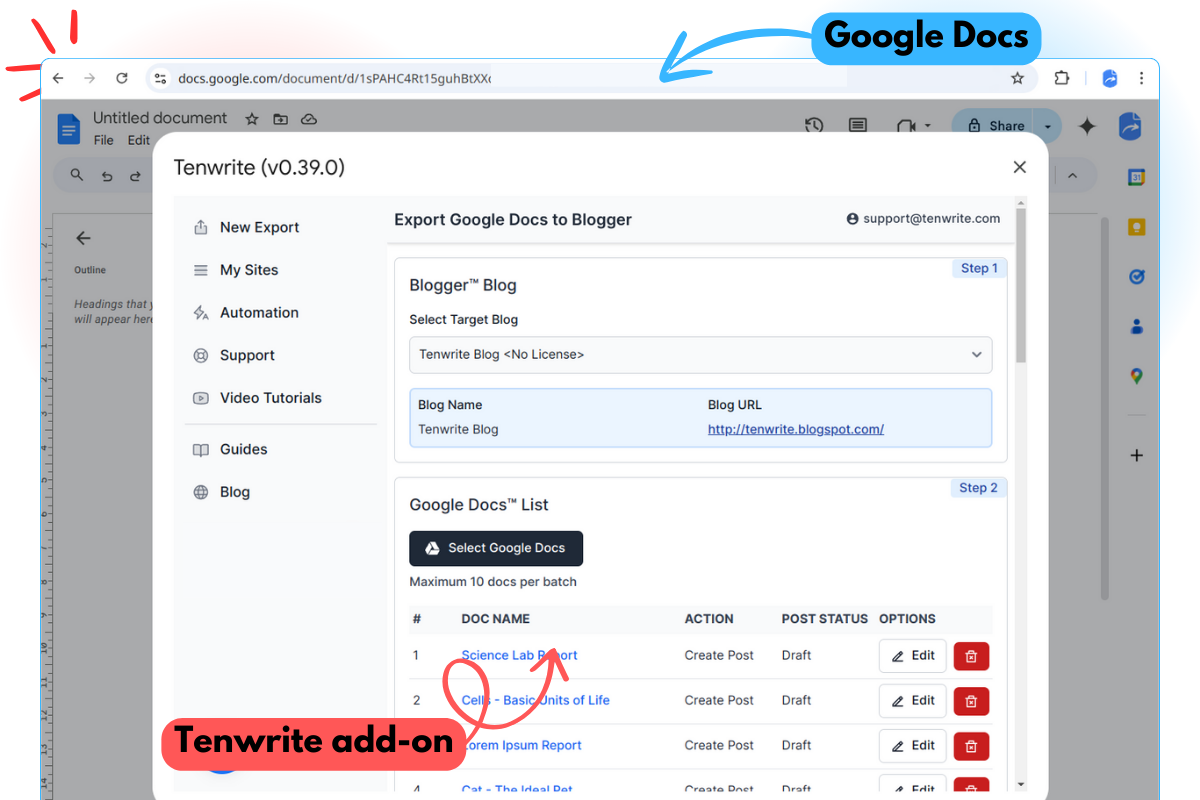Image resolution: width=1200 pixels, height=800 pixels.
Task: Click the DOC NAME column header
Action: point(496,619)
